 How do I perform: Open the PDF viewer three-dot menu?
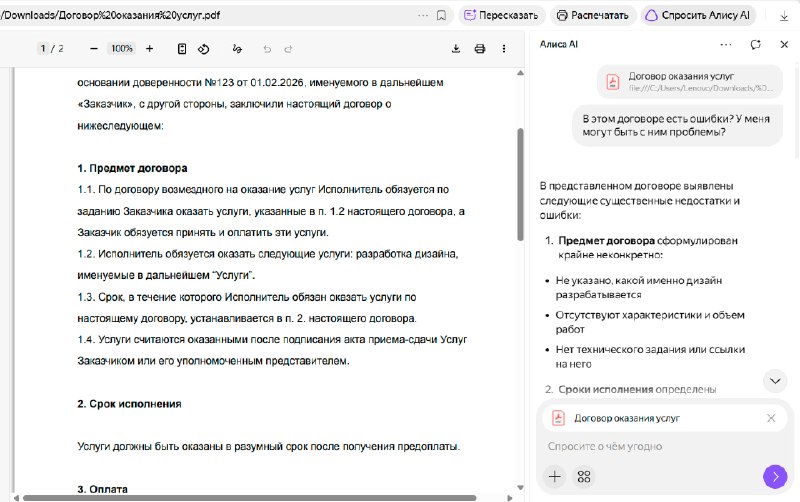504,48
